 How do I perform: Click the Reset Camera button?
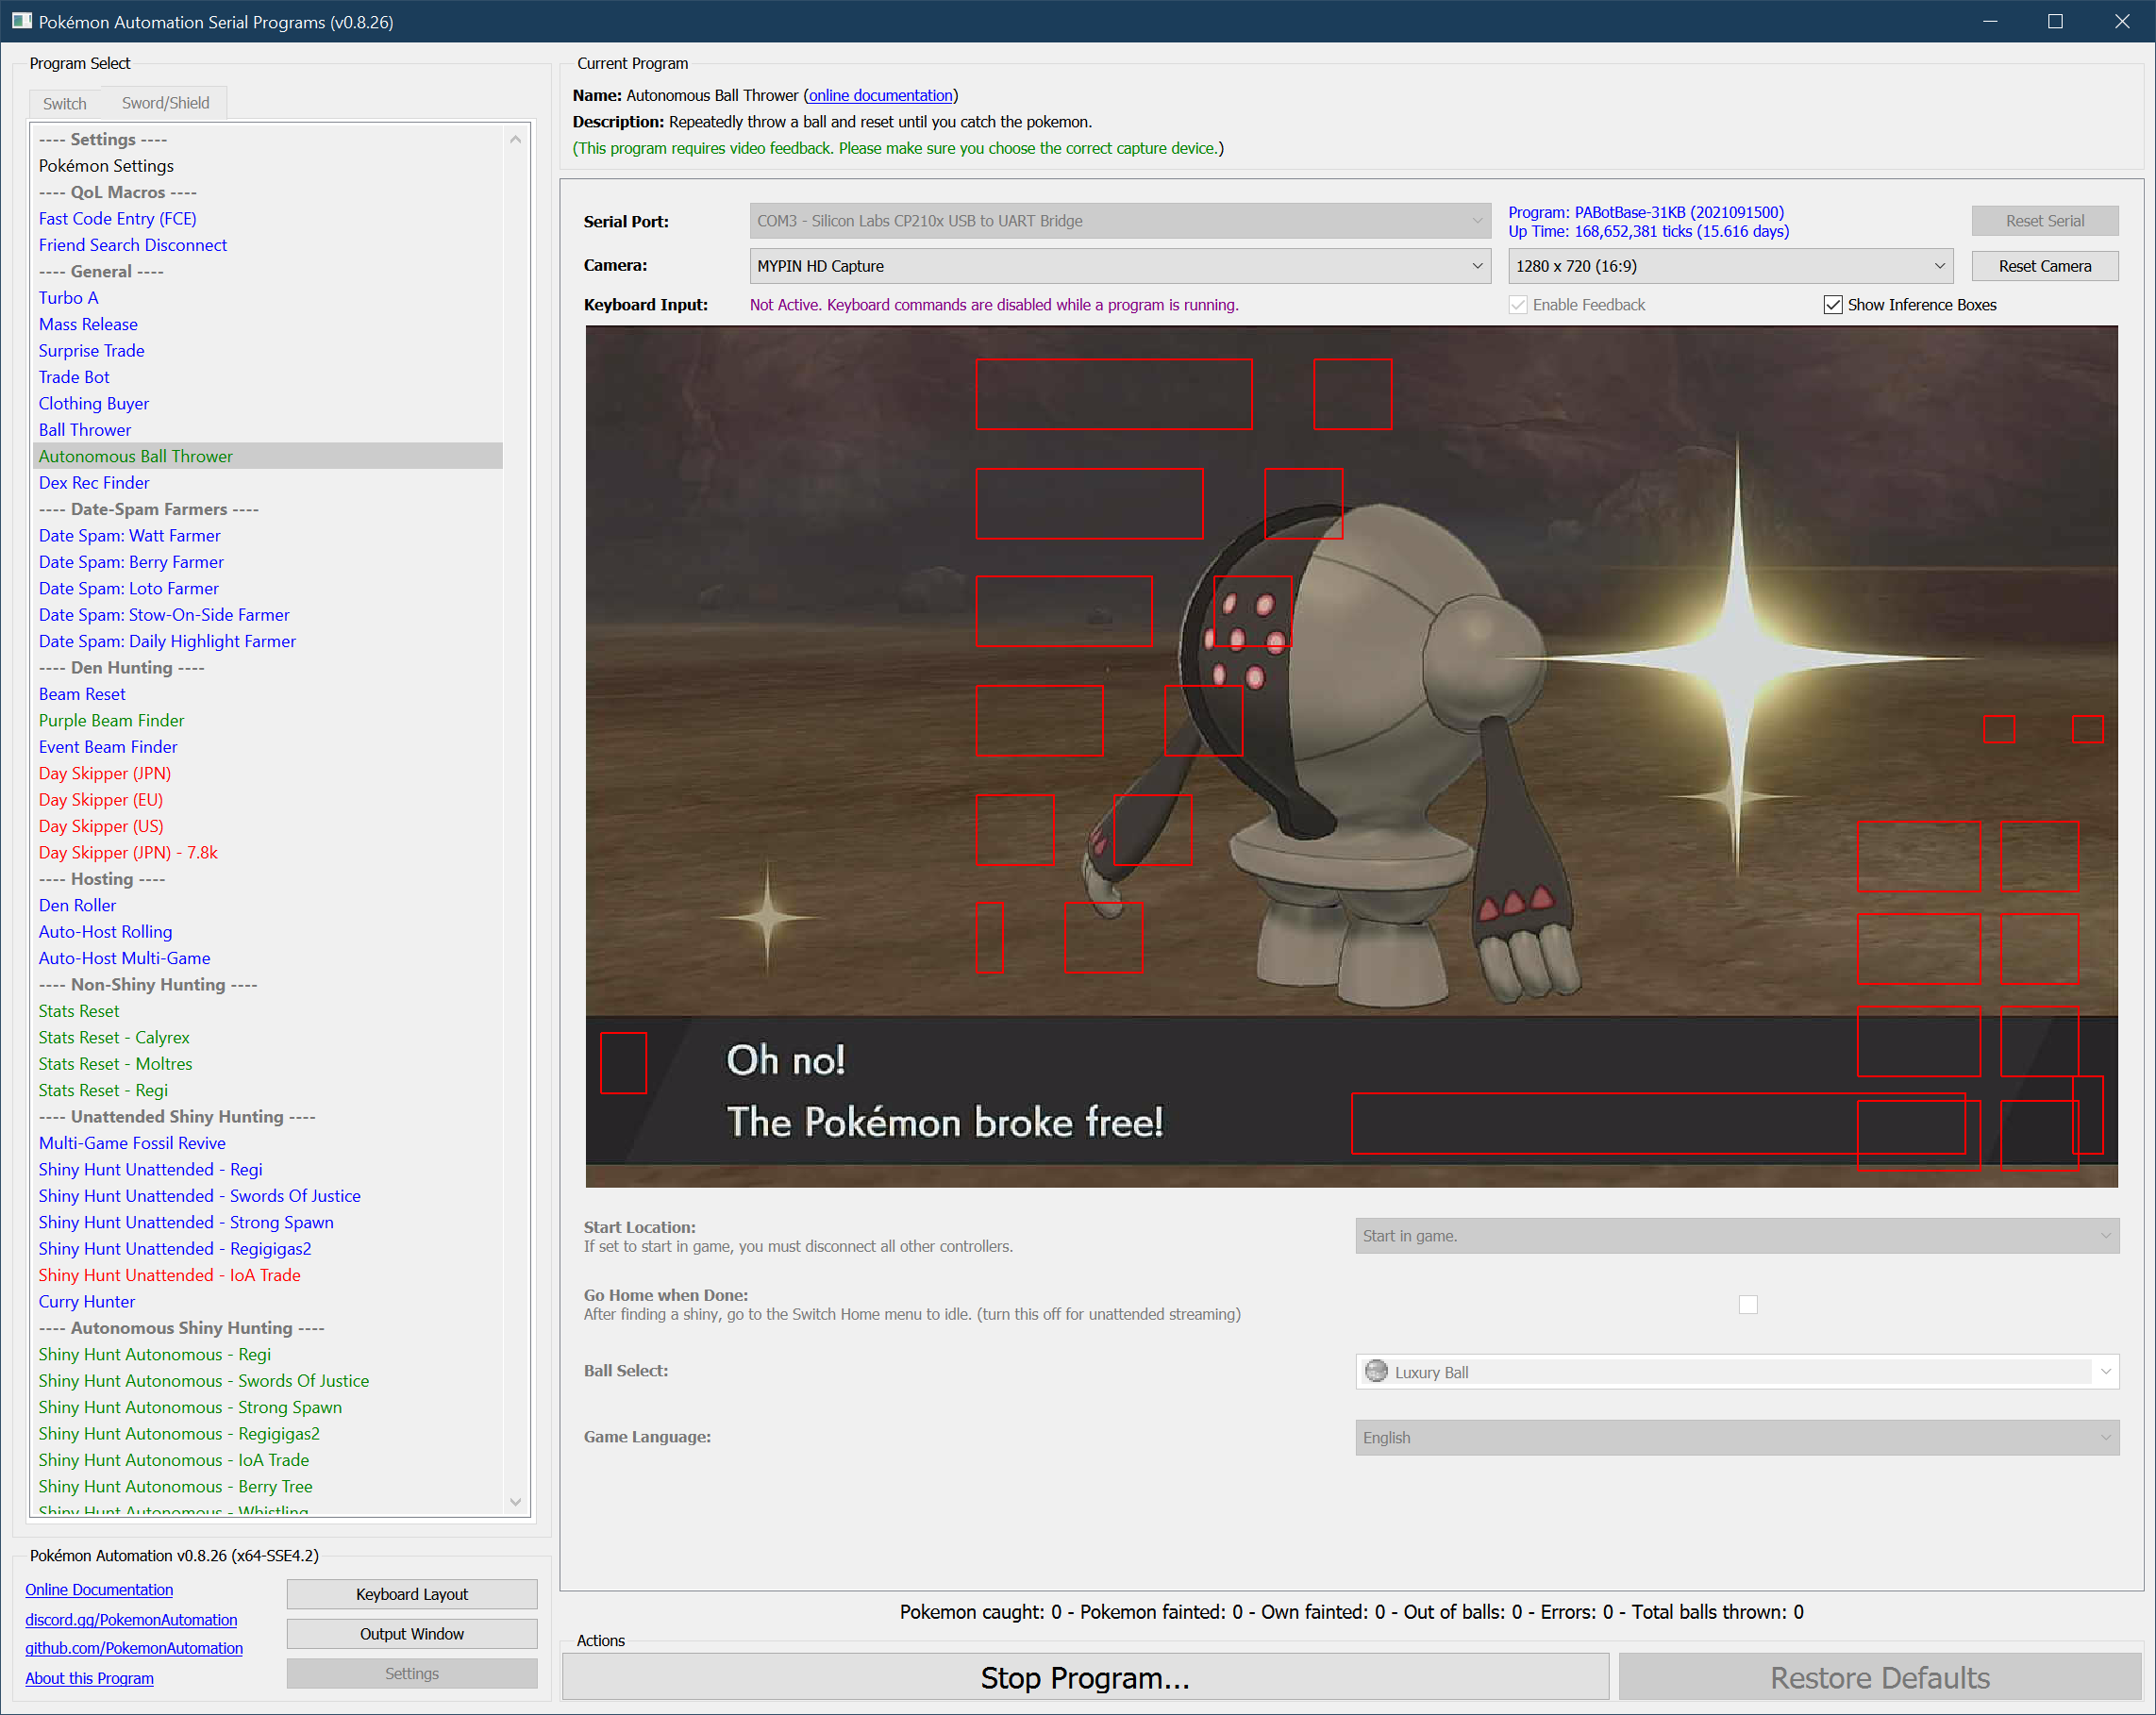(2044, 266)
